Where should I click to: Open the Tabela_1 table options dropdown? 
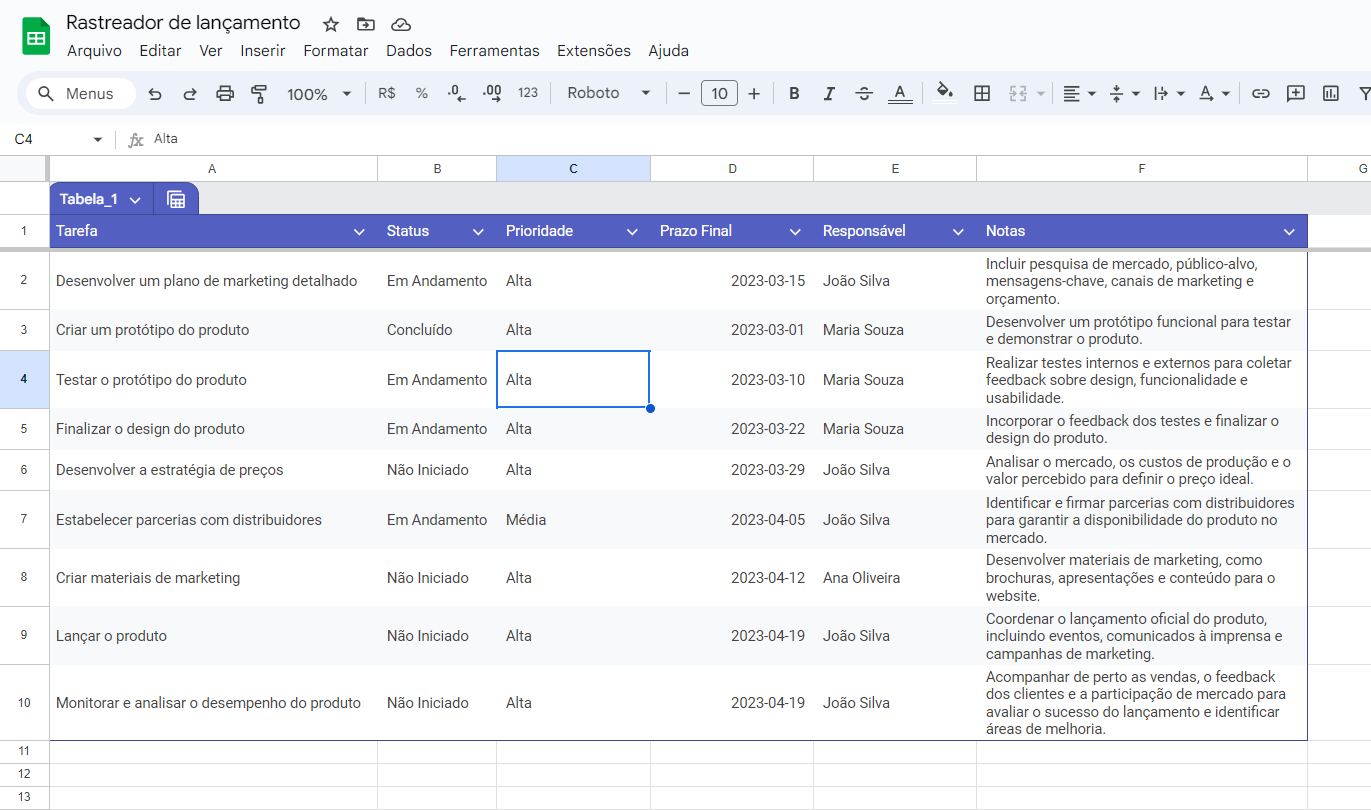click(x=134, y=200)
